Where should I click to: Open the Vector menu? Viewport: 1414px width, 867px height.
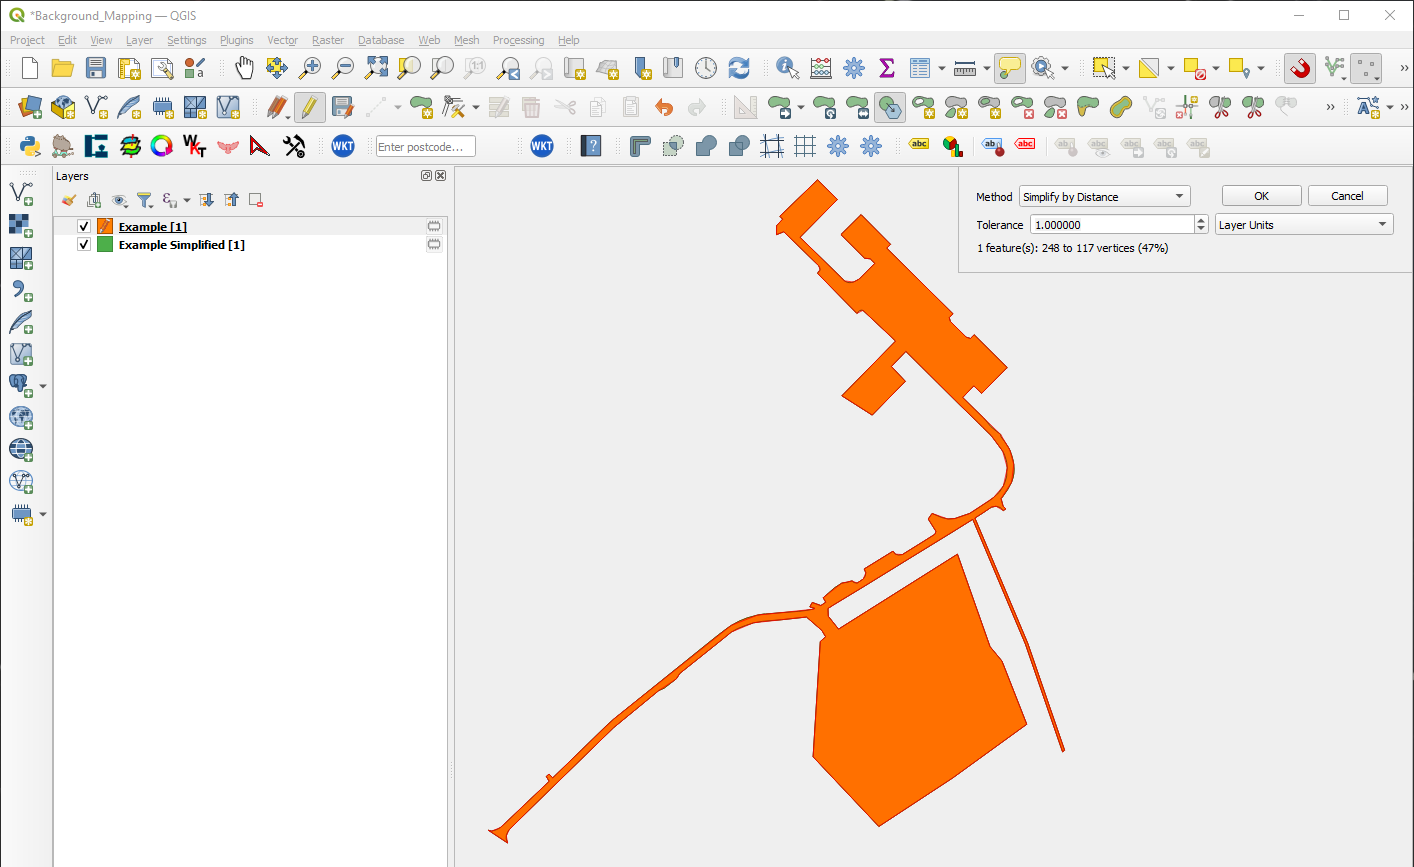pyautogui.click(x=282, y=40)
